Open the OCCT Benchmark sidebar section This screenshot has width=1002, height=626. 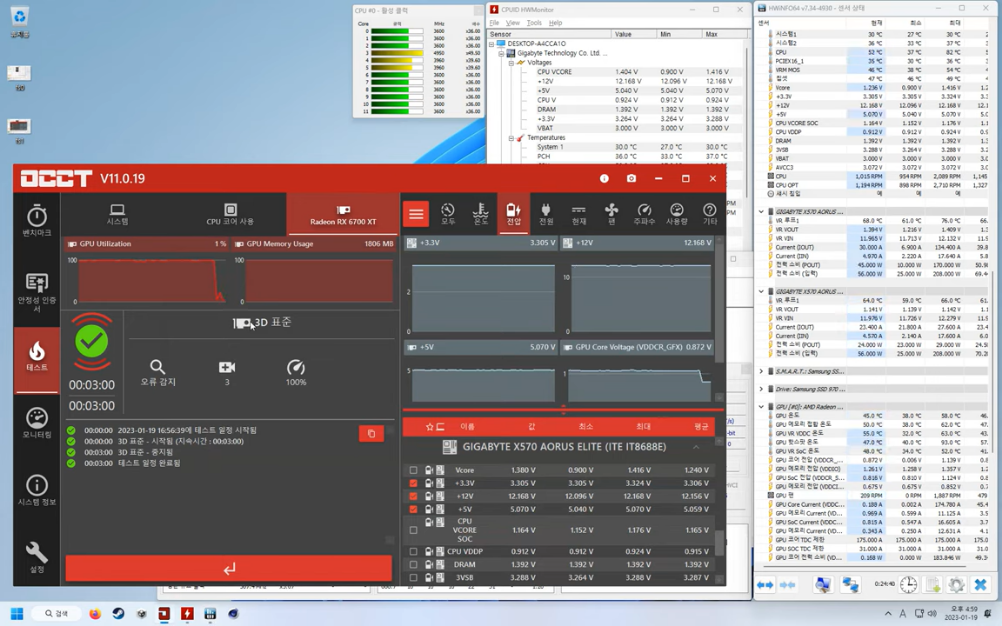pyautogui.click(x=36, y=222)
